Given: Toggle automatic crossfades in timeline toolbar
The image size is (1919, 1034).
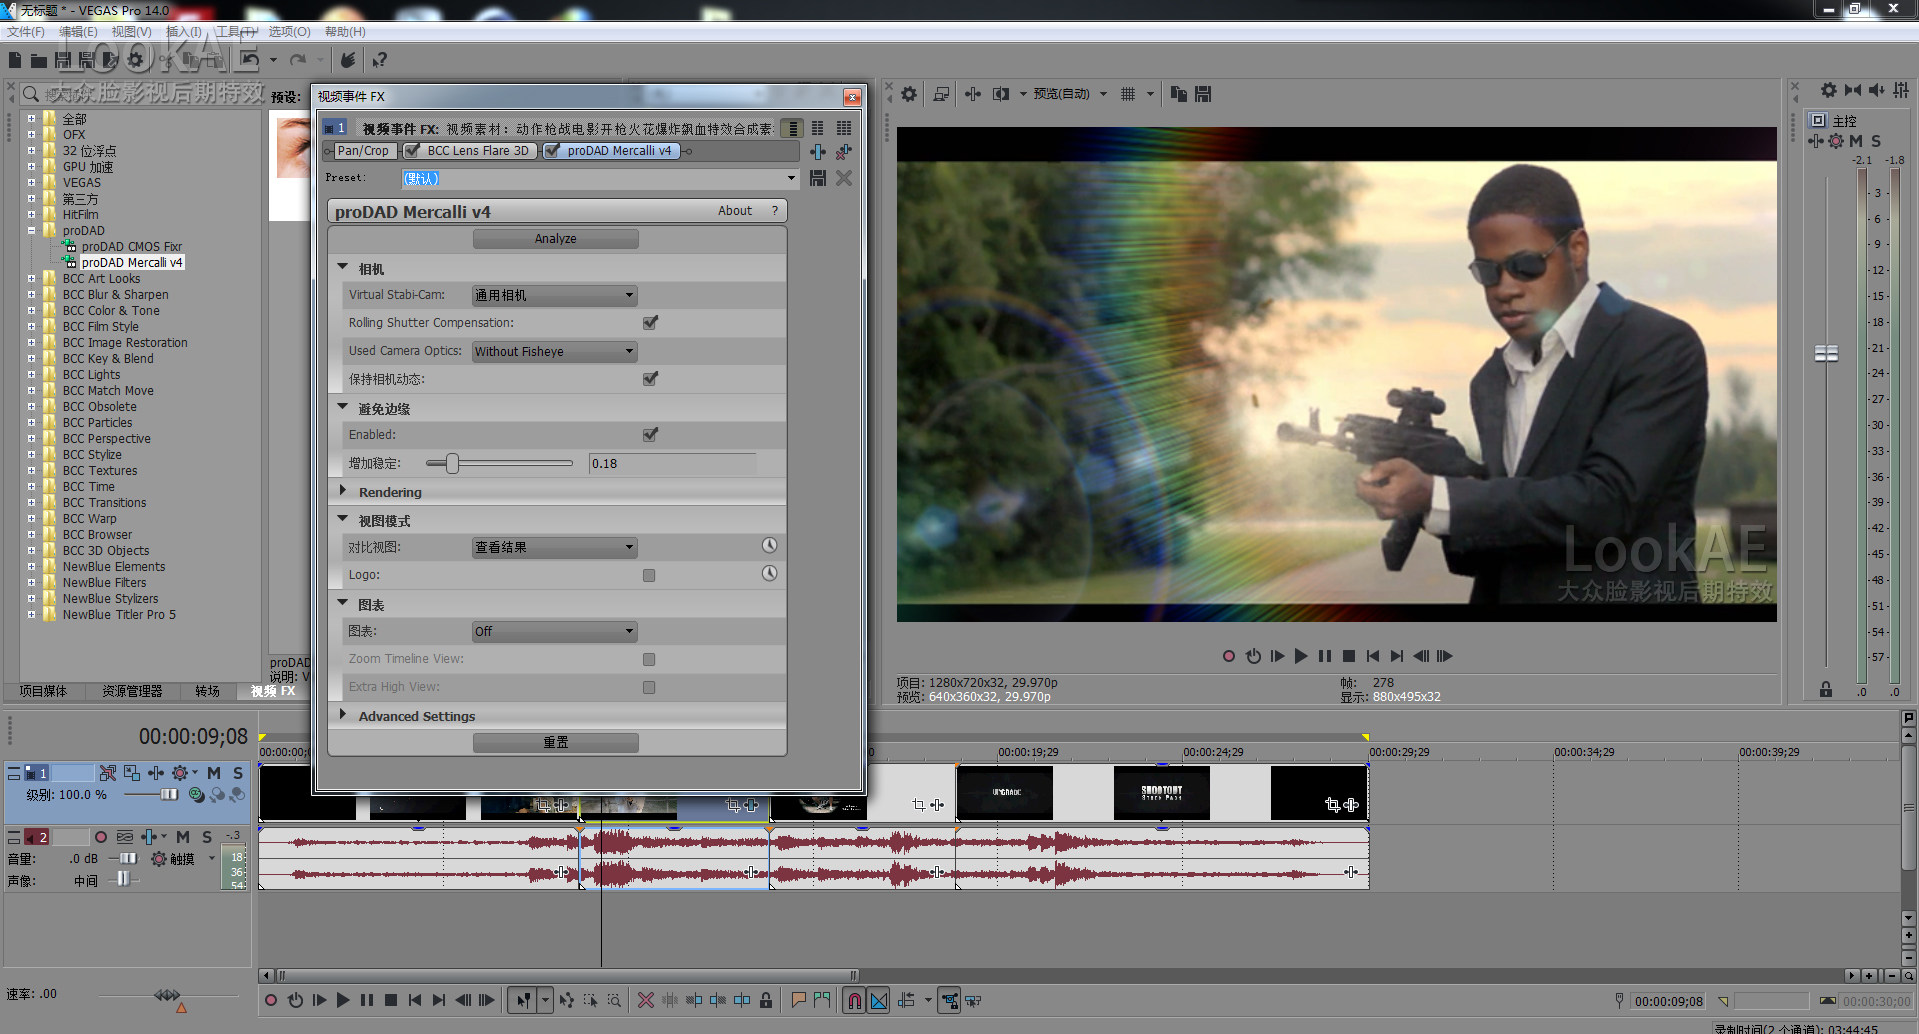Looking at the screenshot, I should tap(879, 1000).
